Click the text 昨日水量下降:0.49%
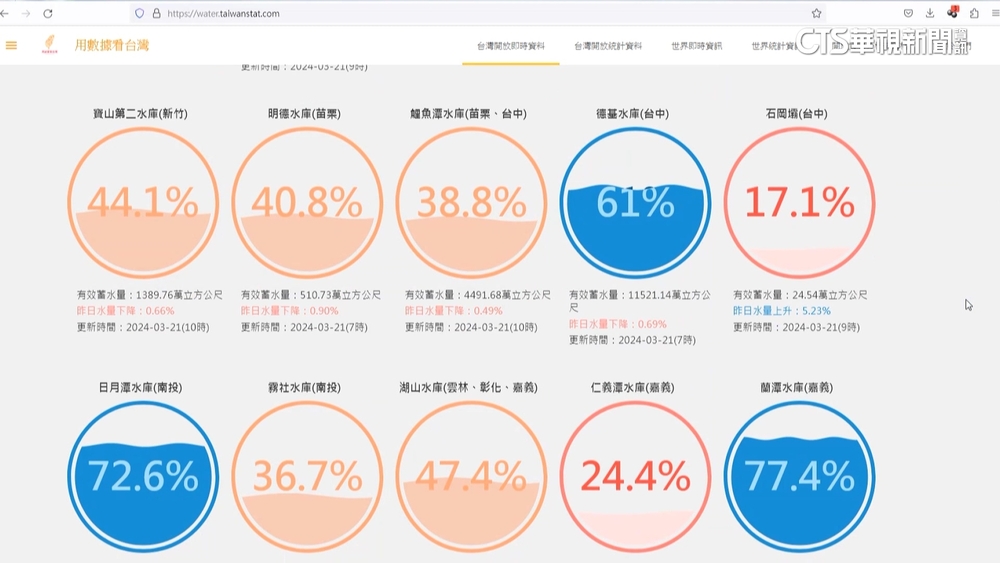Screen dimensions: 1000x563 pyautogui.click(x=453, y=311)
